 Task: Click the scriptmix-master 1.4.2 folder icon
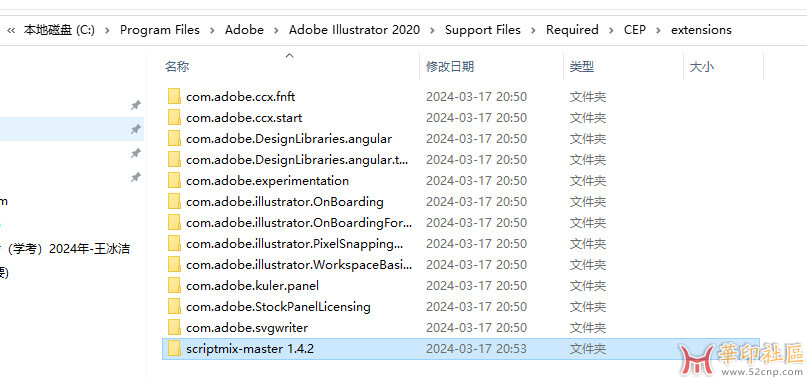tap(174, 349)
